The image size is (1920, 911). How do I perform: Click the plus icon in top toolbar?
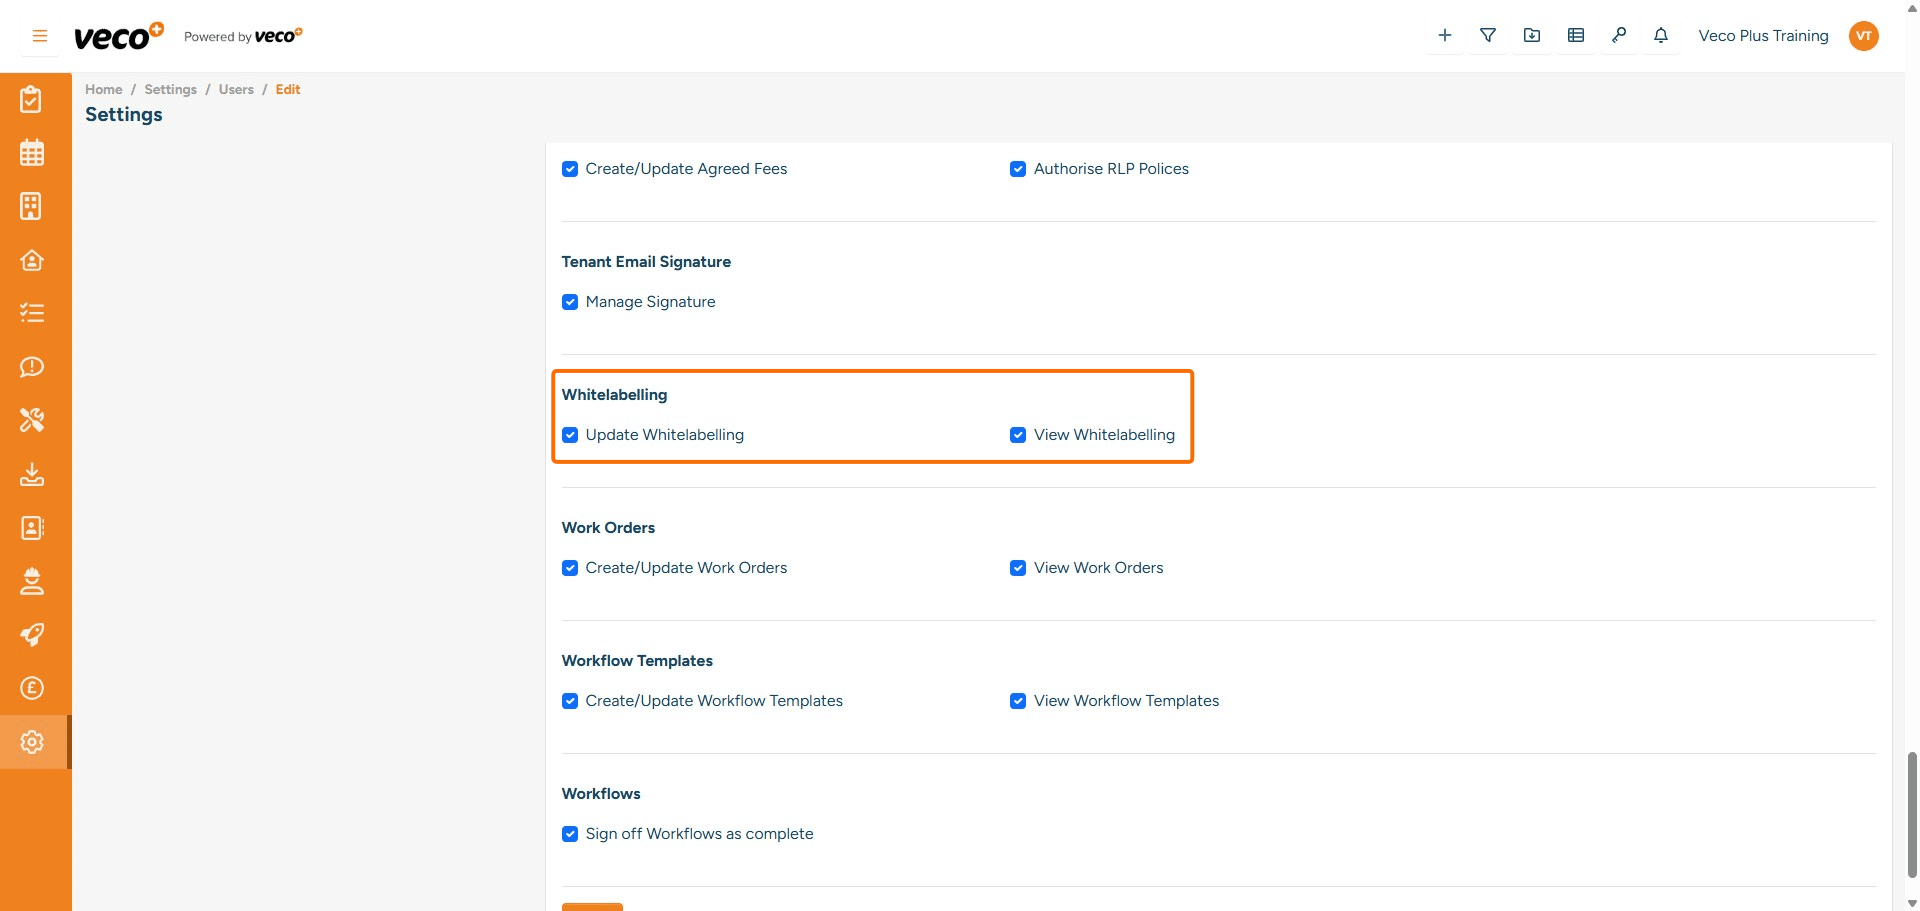1444,36
